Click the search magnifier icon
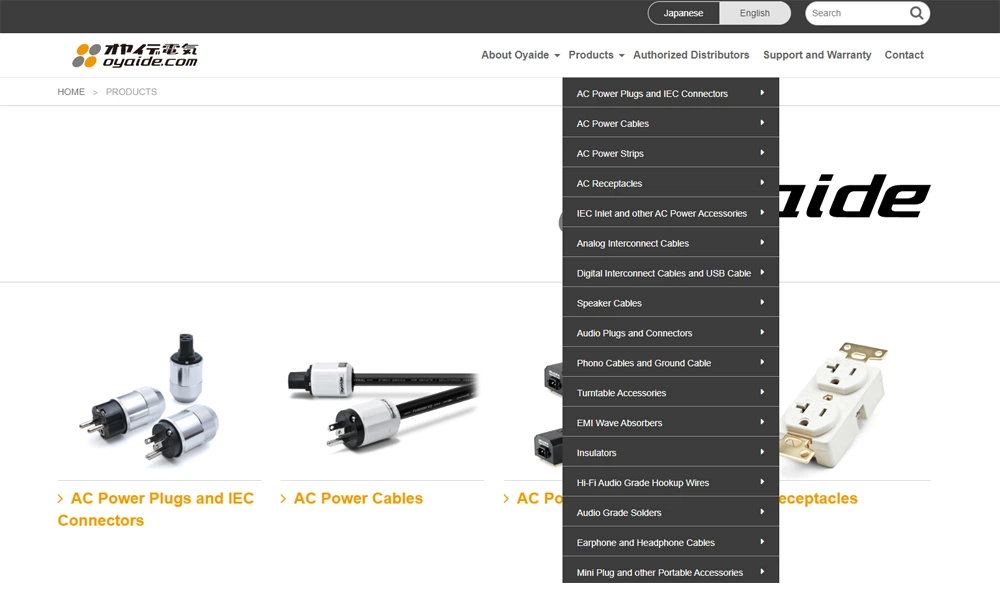This screenshot has height=600, width=1000. [916, 13]
